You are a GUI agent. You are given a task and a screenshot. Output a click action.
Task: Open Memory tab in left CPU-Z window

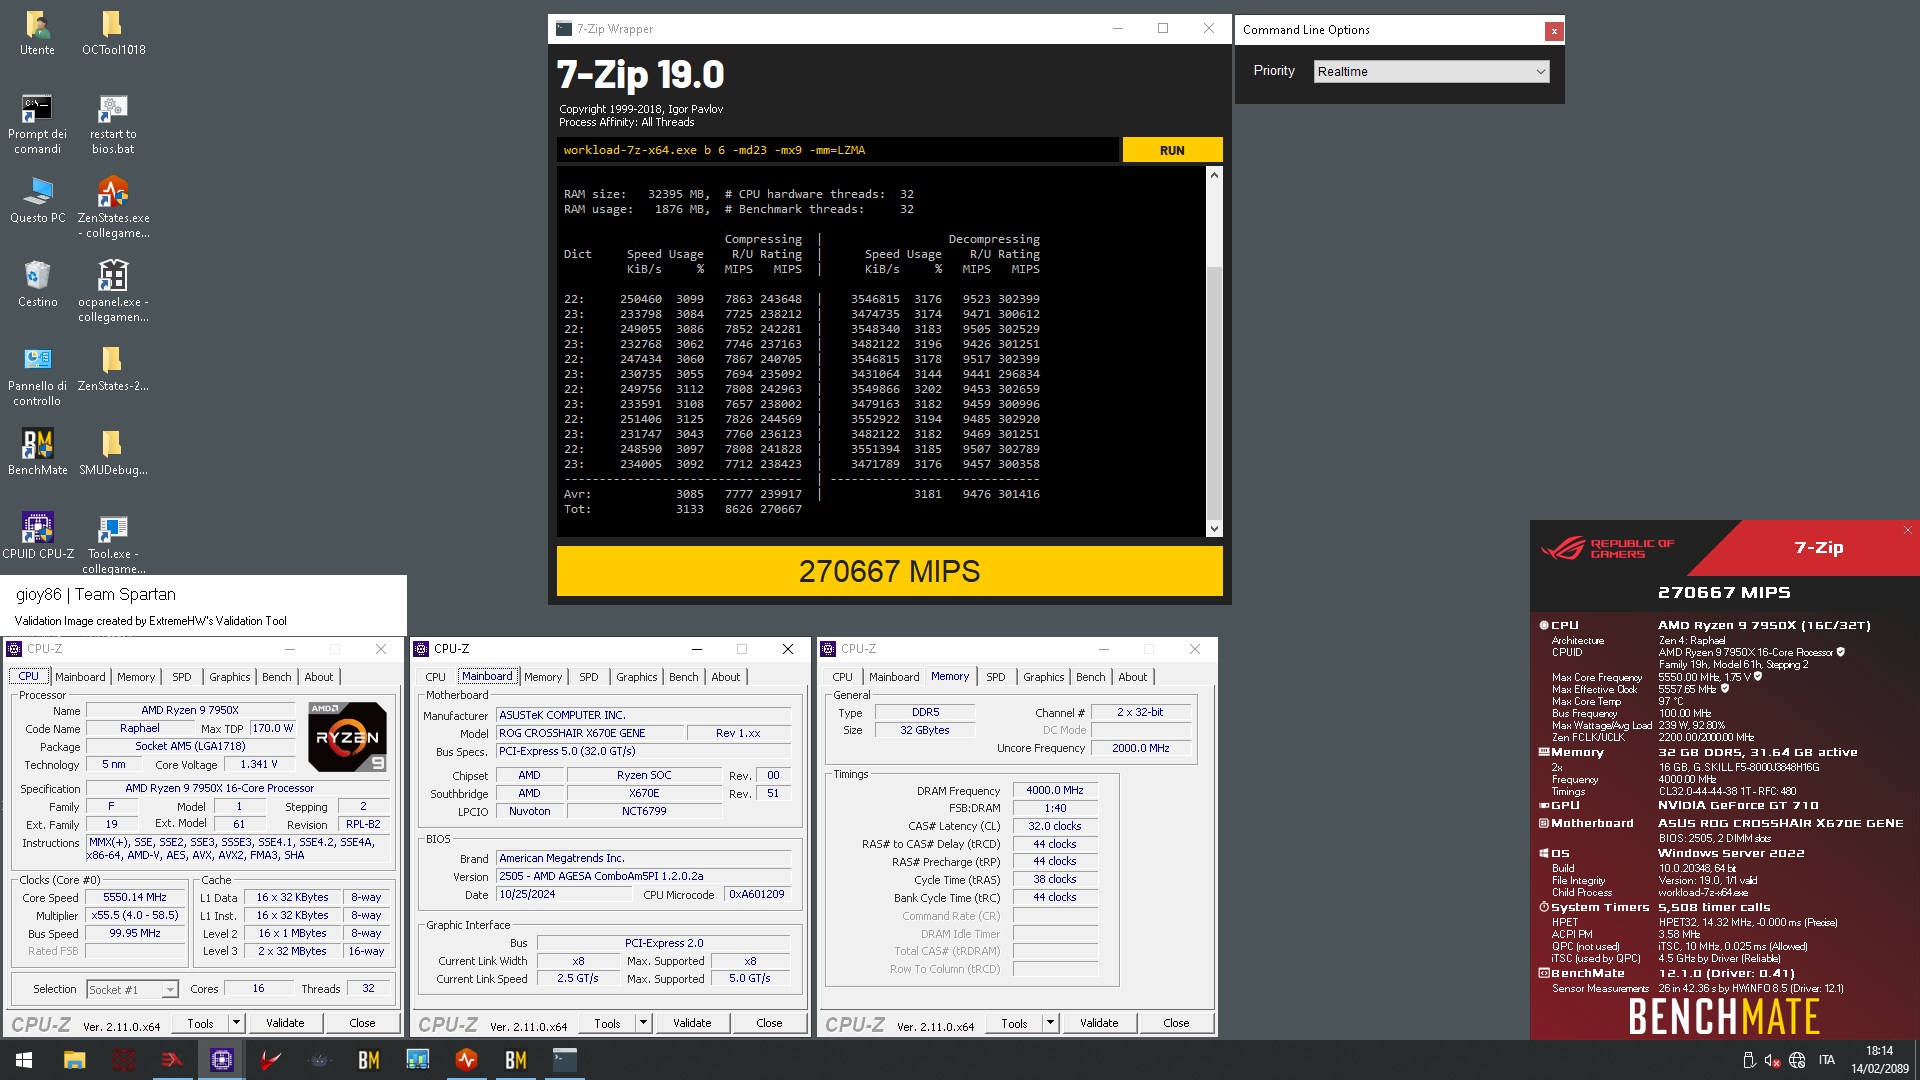point(136,677)
